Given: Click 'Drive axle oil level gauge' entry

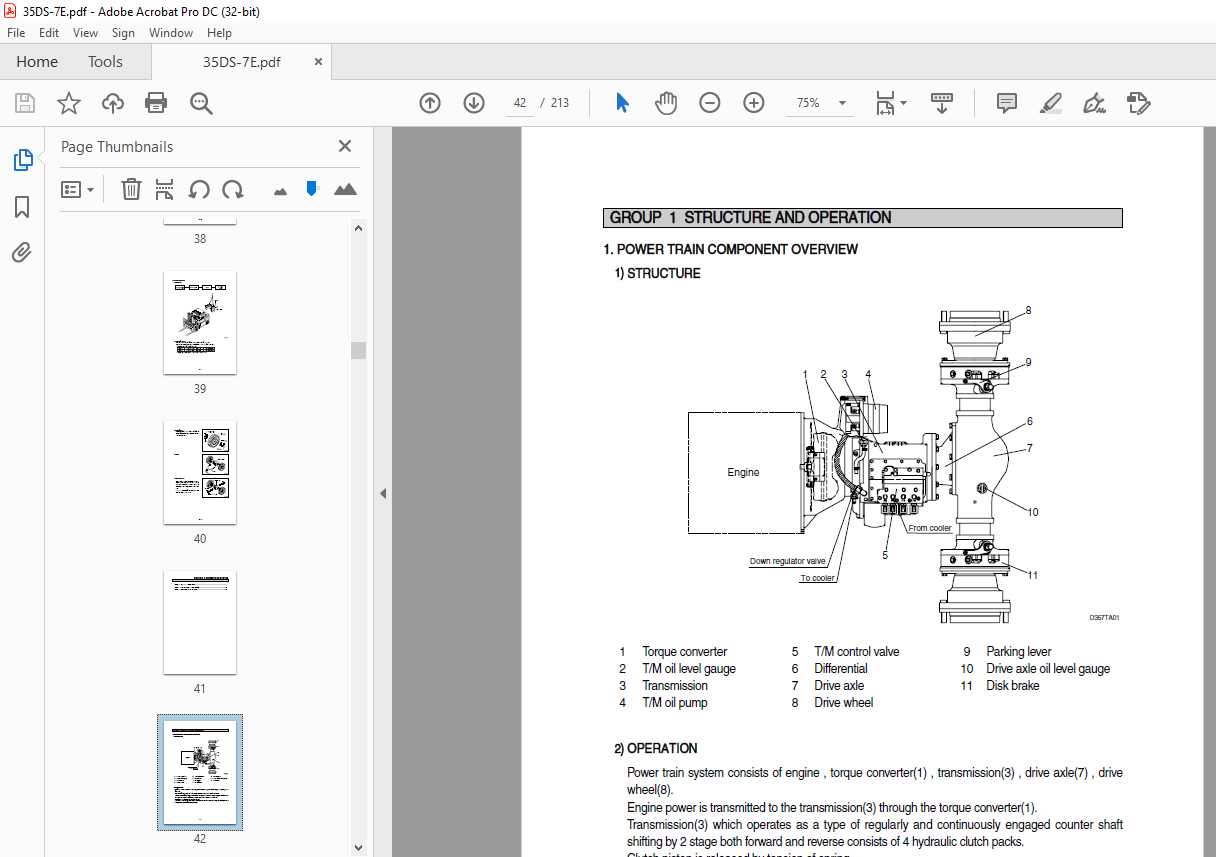Looking at the screenshot, I should click(1048, 668).
